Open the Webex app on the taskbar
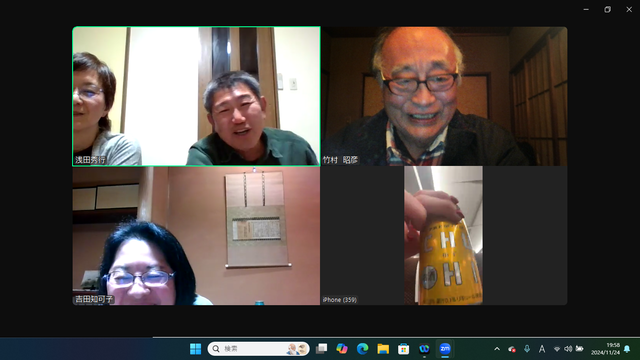Image resolution: width=640 pixels, height=360 pixels. (424, 349)
